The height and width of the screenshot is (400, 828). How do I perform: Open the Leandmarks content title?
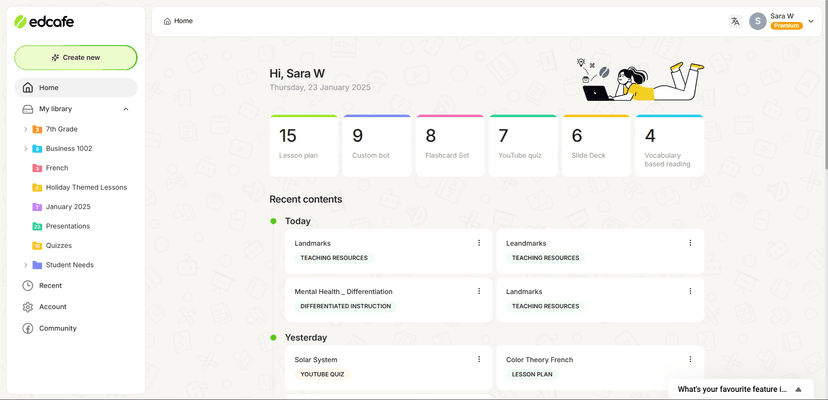pyautogui.click(x=526, y=244)
